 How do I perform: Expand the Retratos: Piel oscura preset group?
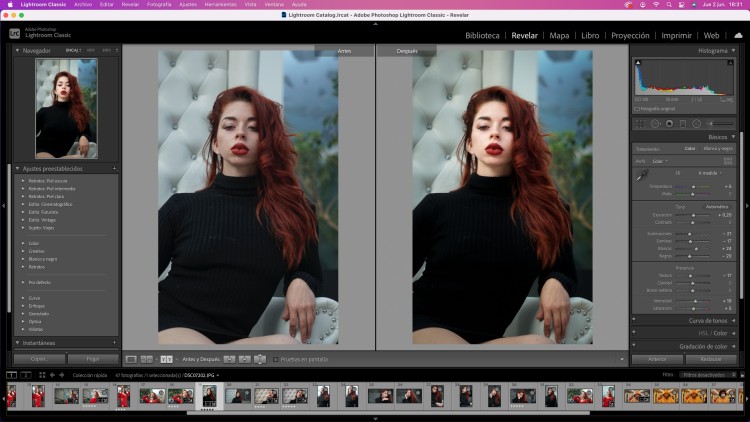tap(23, 181)
